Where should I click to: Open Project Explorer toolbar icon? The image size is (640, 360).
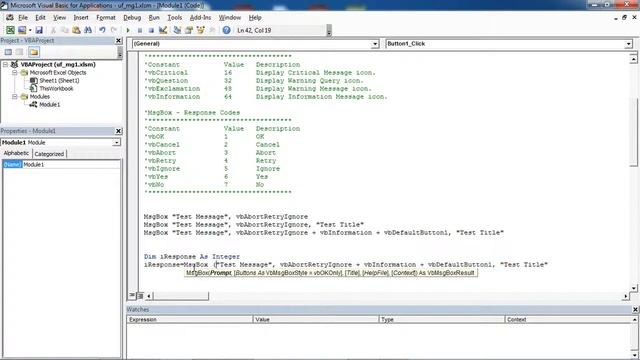(x=177, y=30)
